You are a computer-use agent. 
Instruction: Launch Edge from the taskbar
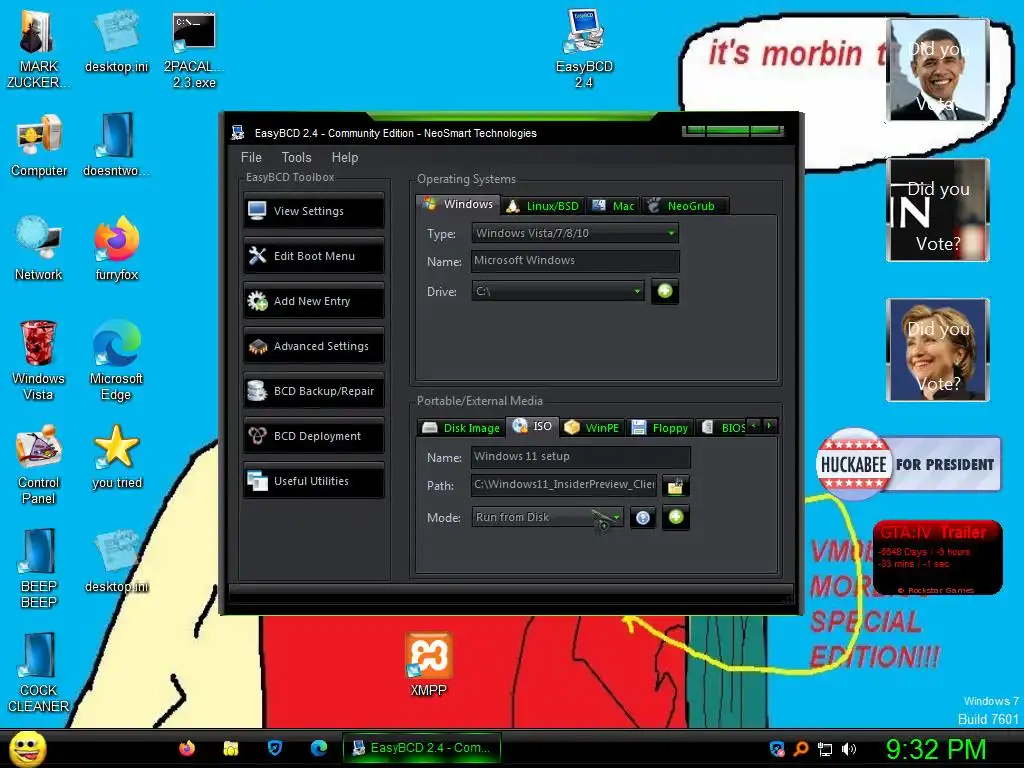pyautogui.click(x=319, y=748)
